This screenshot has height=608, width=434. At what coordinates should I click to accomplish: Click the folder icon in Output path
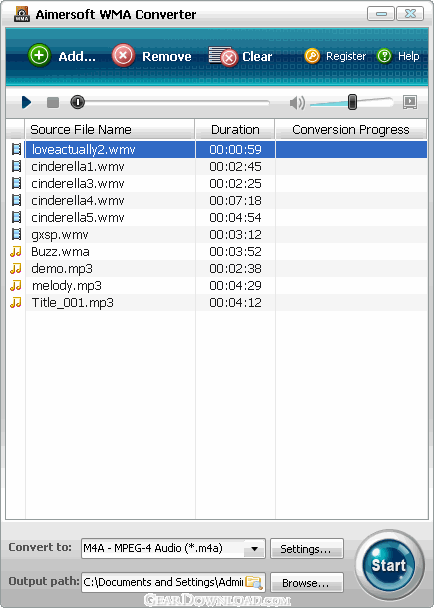pyautogui.click(x=254, y=582)
